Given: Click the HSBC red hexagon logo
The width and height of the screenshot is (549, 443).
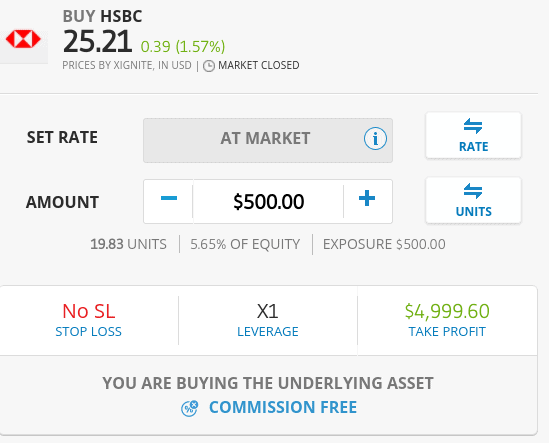Looking at the screenshot, I should (x=23, y=39).
